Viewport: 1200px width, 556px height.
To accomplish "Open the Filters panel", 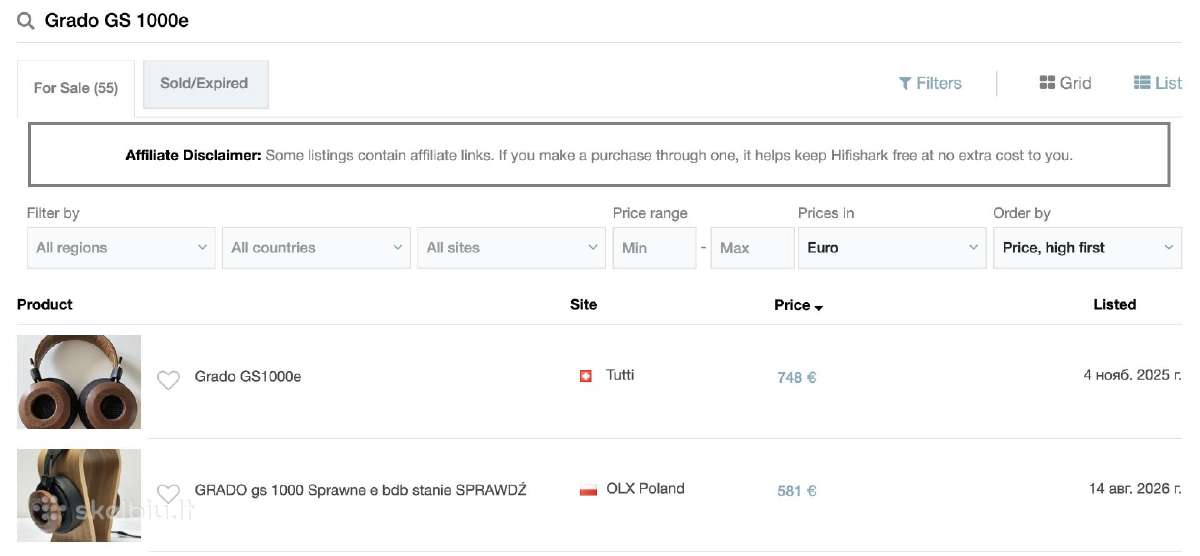I will pos(930,83).
